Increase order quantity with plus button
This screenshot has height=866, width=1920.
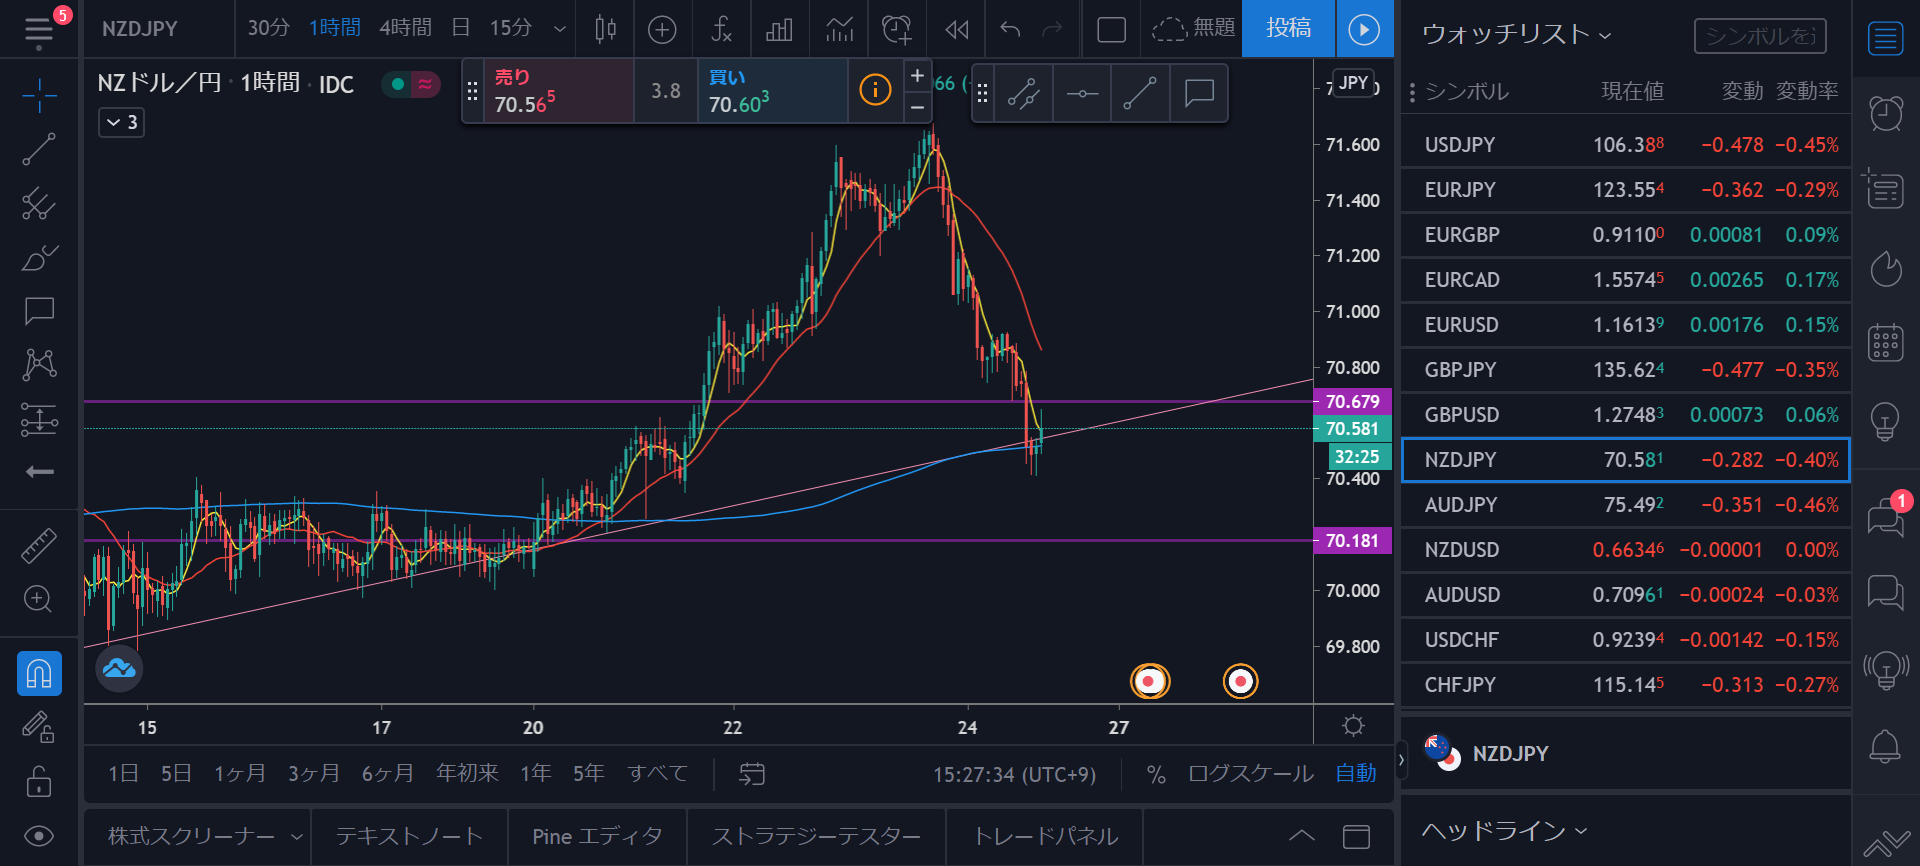[x=917, y=75]
